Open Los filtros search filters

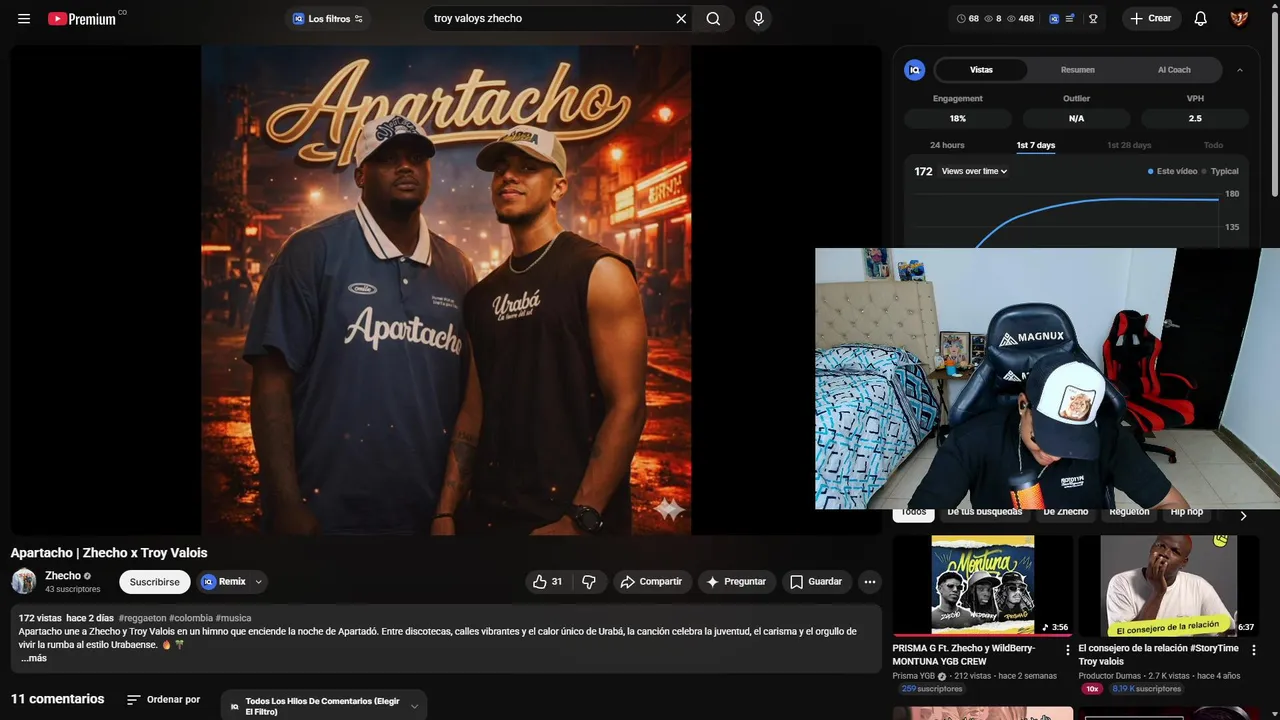[x=328, y=18]
